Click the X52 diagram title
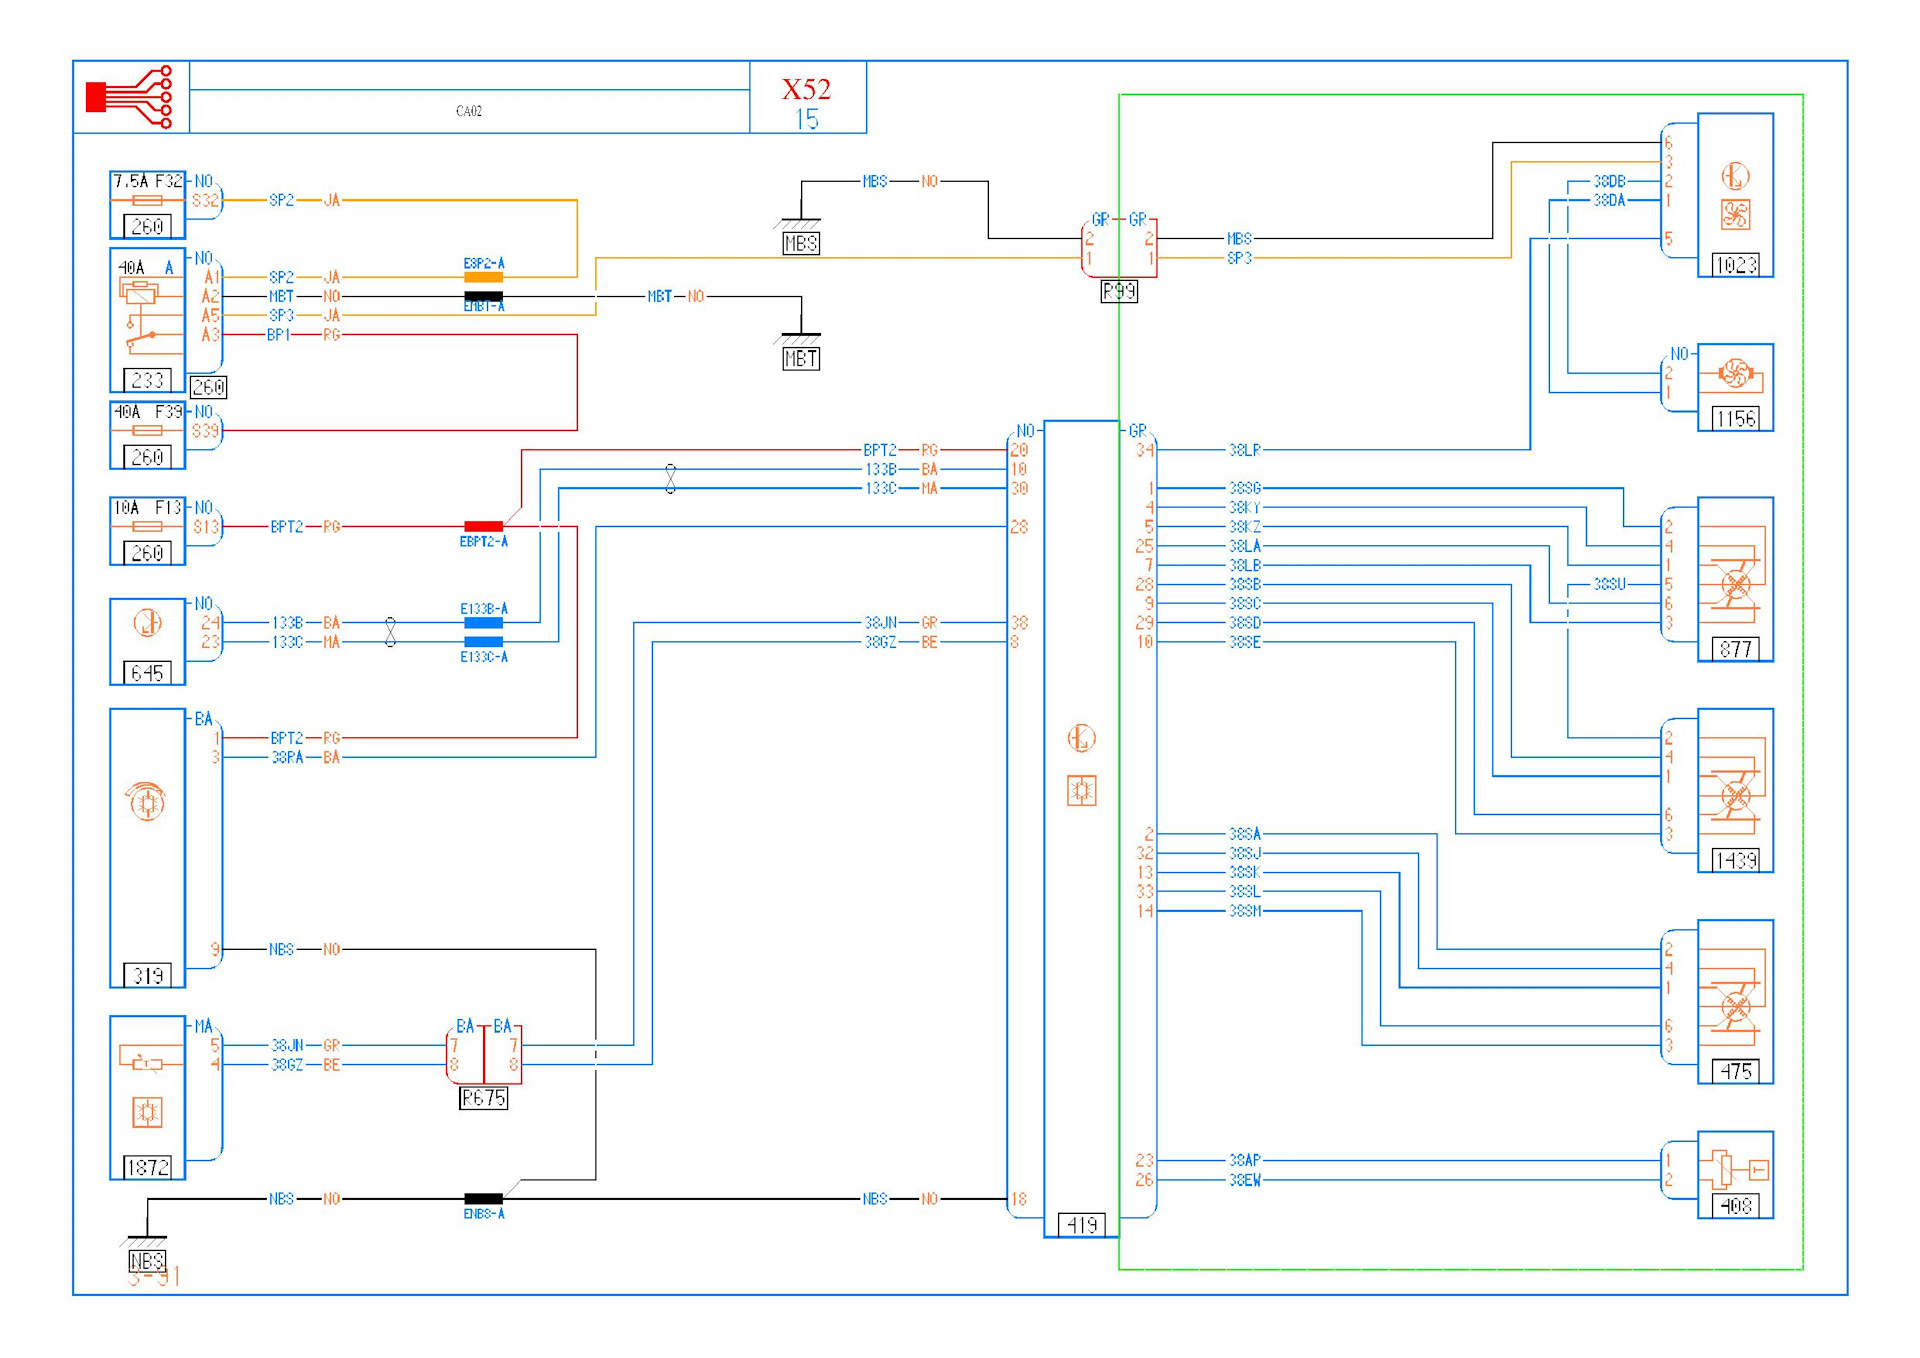1920x1358 pixels. click(806, 89)
